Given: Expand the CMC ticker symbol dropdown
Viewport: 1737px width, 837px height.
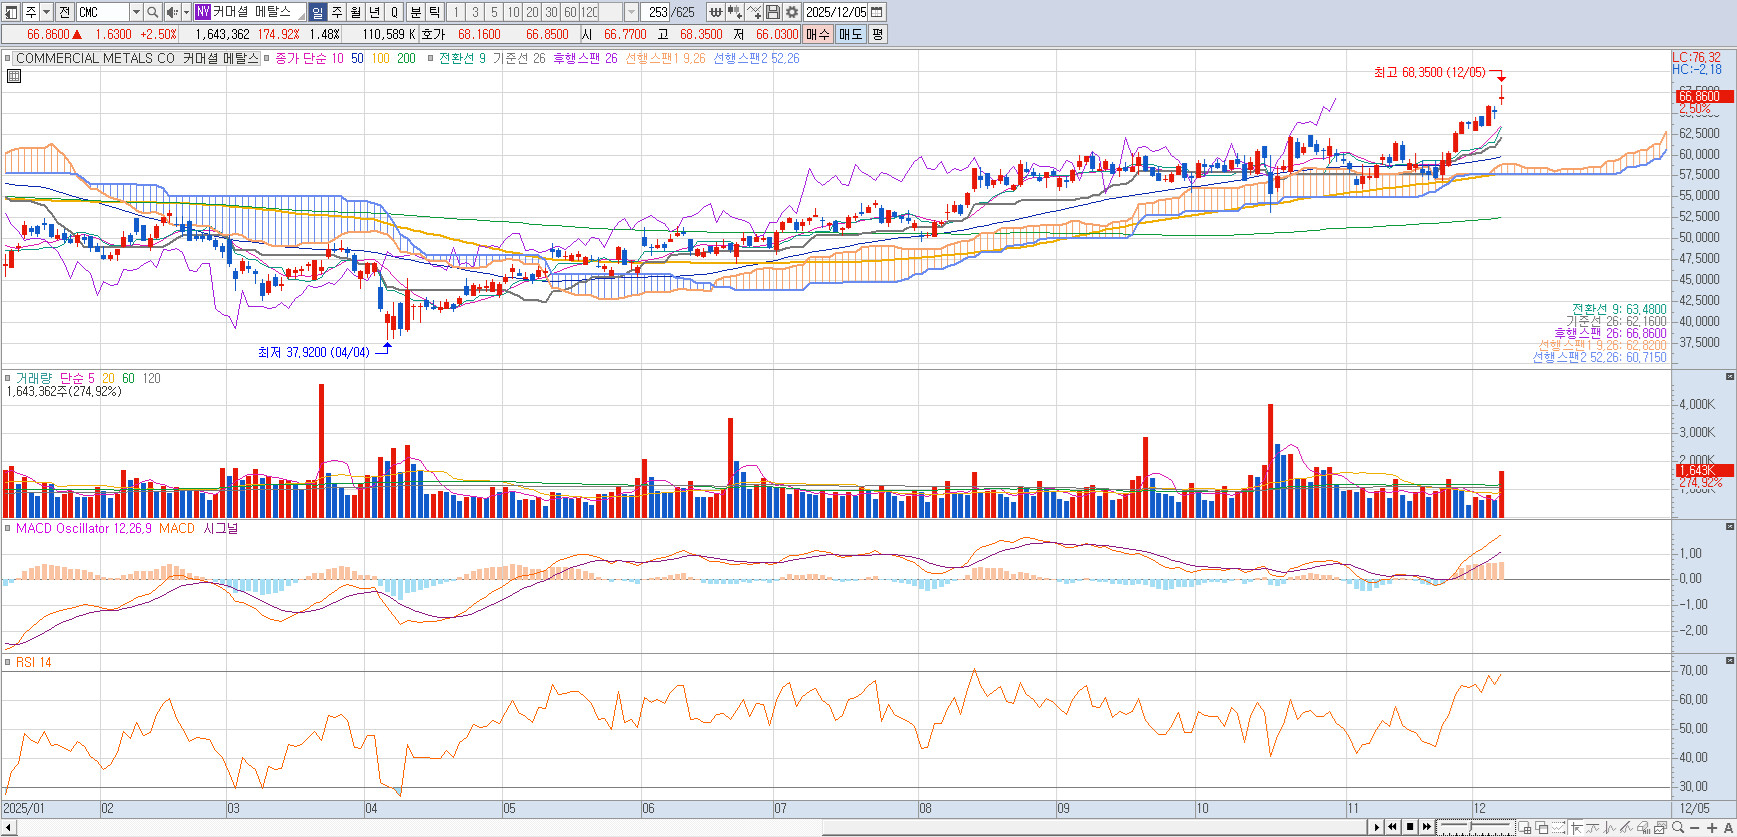Looking at the screenshot, I should pyautogui.click(x=136, y=12).
